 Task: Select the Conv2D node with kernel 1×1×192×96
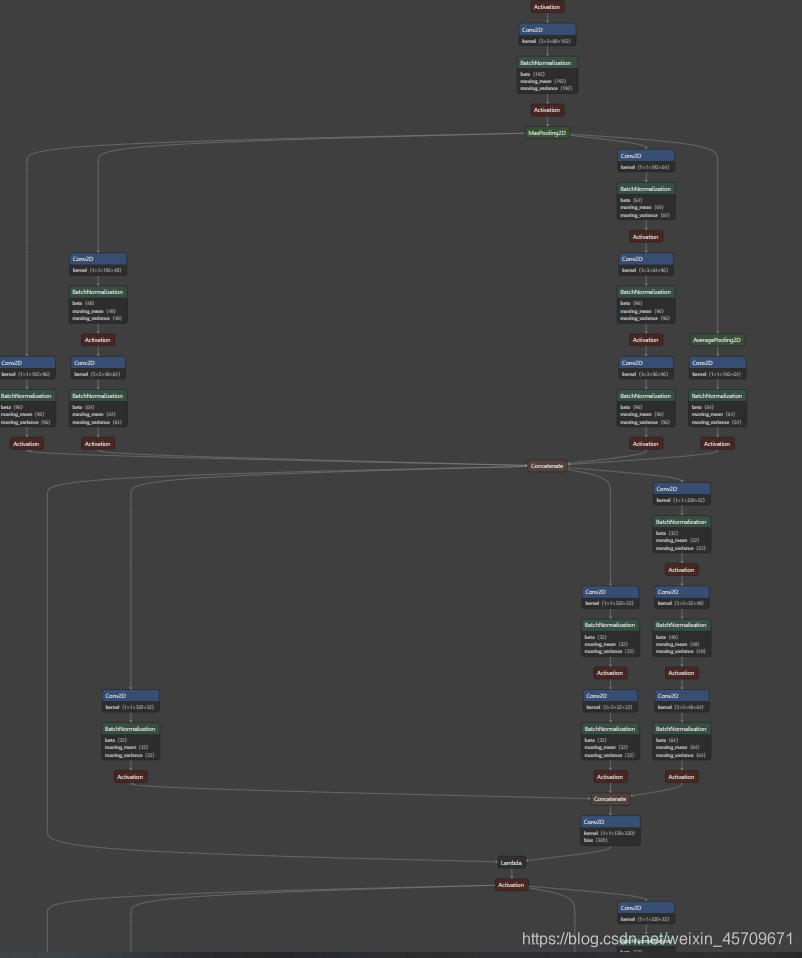pos(27,368)
